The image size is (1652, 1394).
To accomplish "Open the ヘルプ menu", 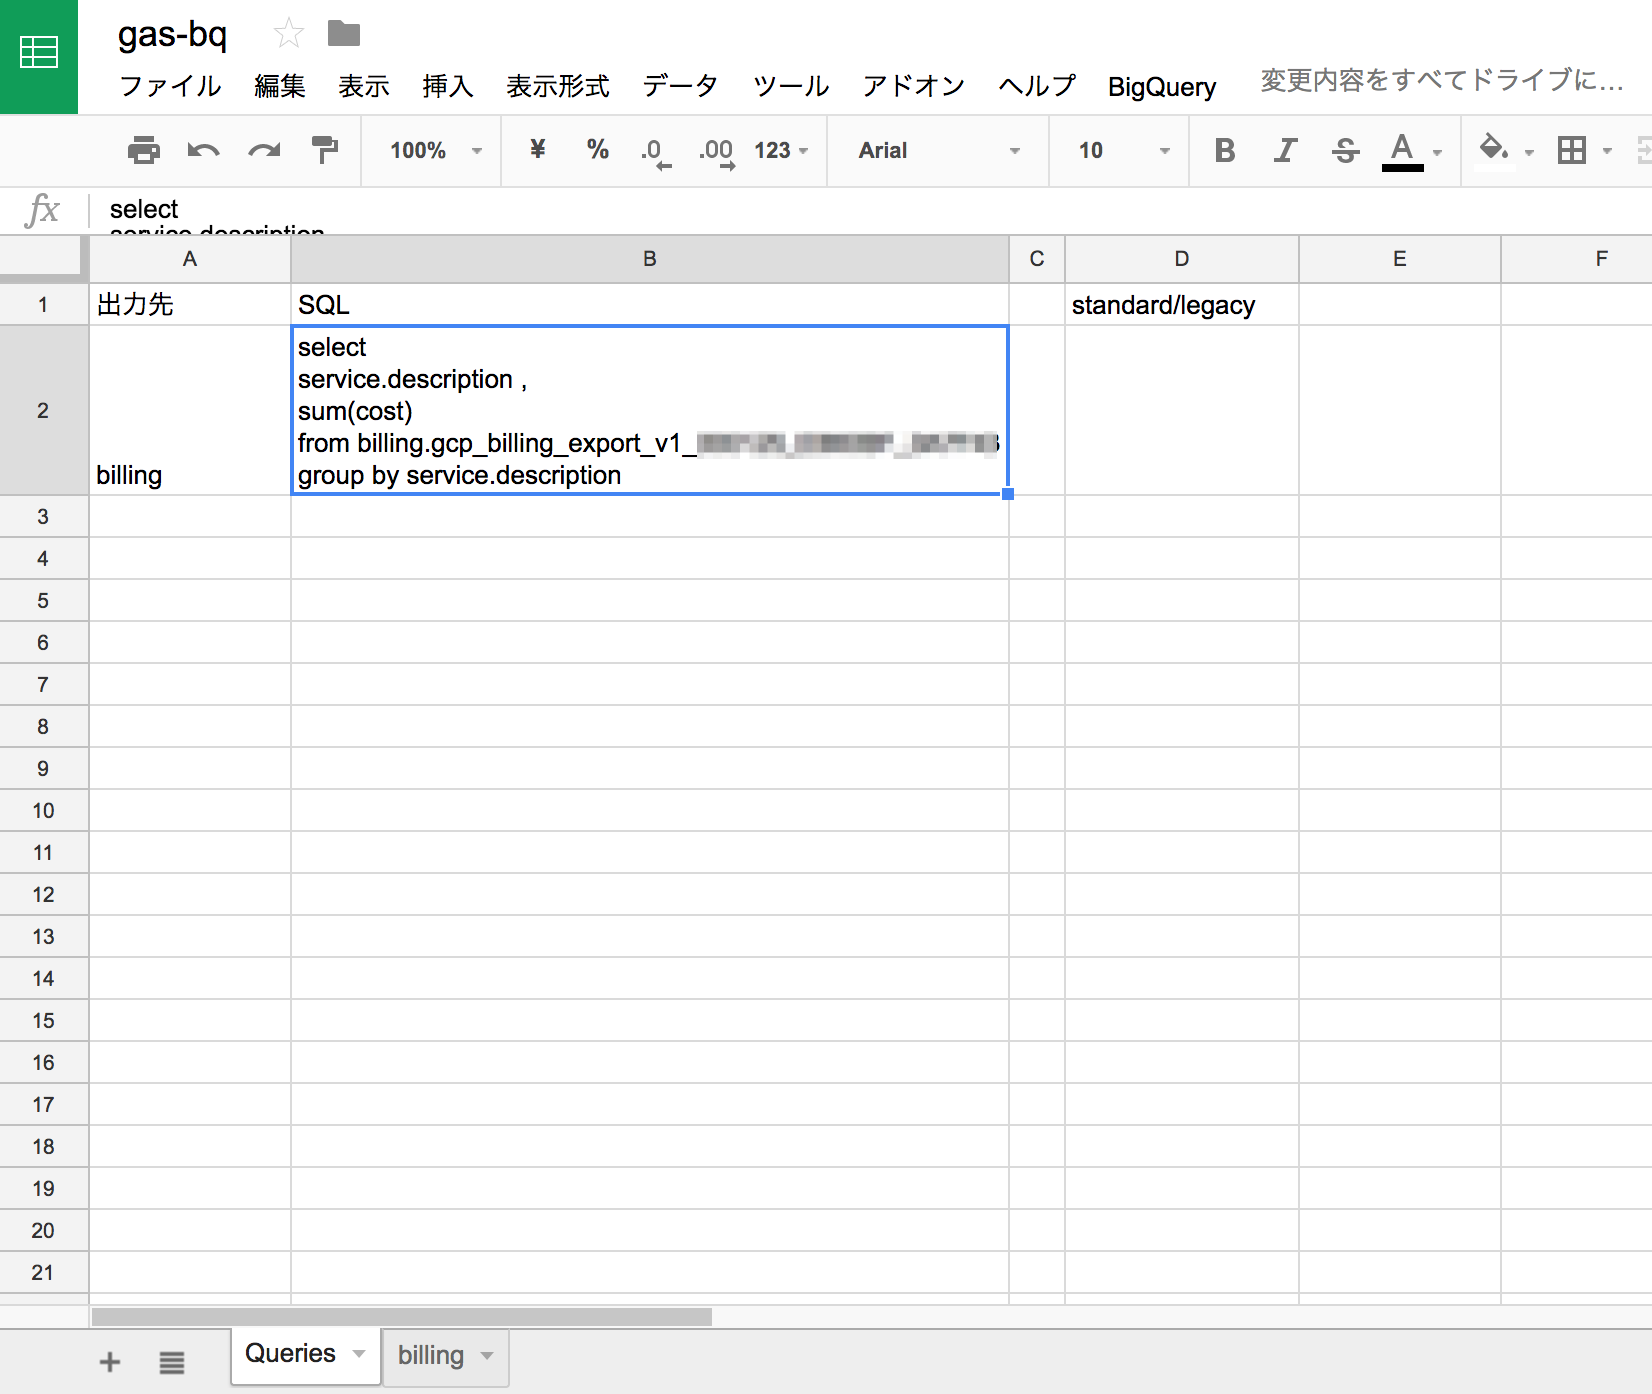I will (1037, 86).
